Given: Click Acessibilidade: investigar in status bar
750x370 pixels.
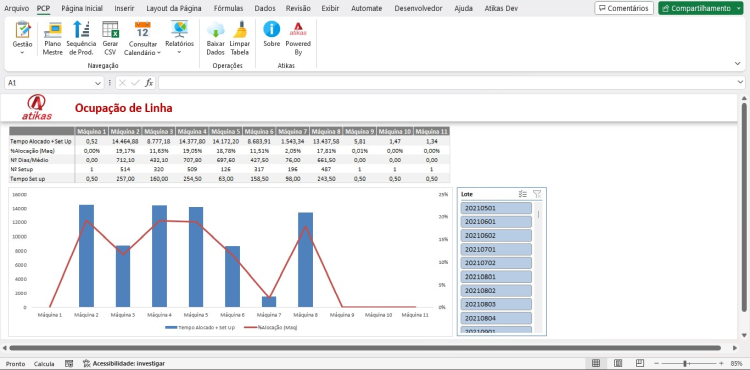Looking at the screenshot, I should point(124,363).
